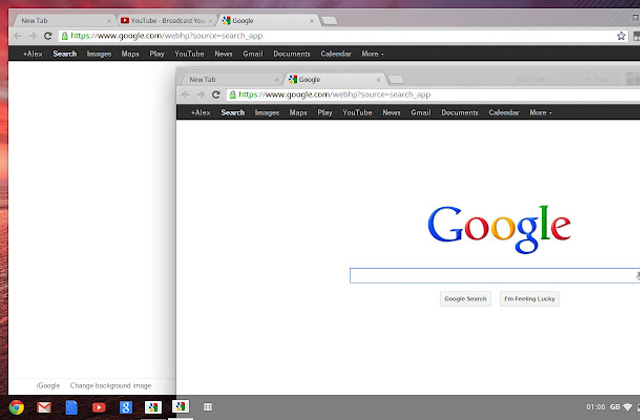Open Calendar in rear window bar
The image size is (640, 420).
[x=336, y=54]
